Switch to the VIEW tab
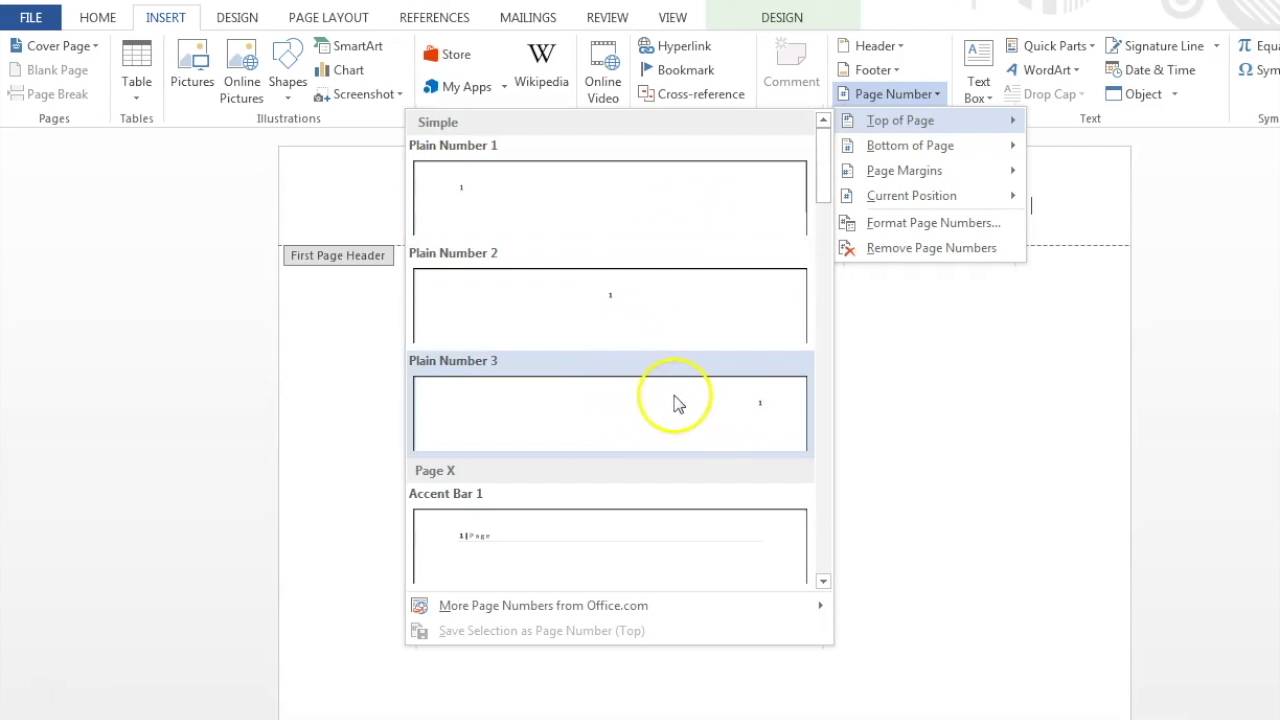The image size is (1280, 720). tap(672, 17)
